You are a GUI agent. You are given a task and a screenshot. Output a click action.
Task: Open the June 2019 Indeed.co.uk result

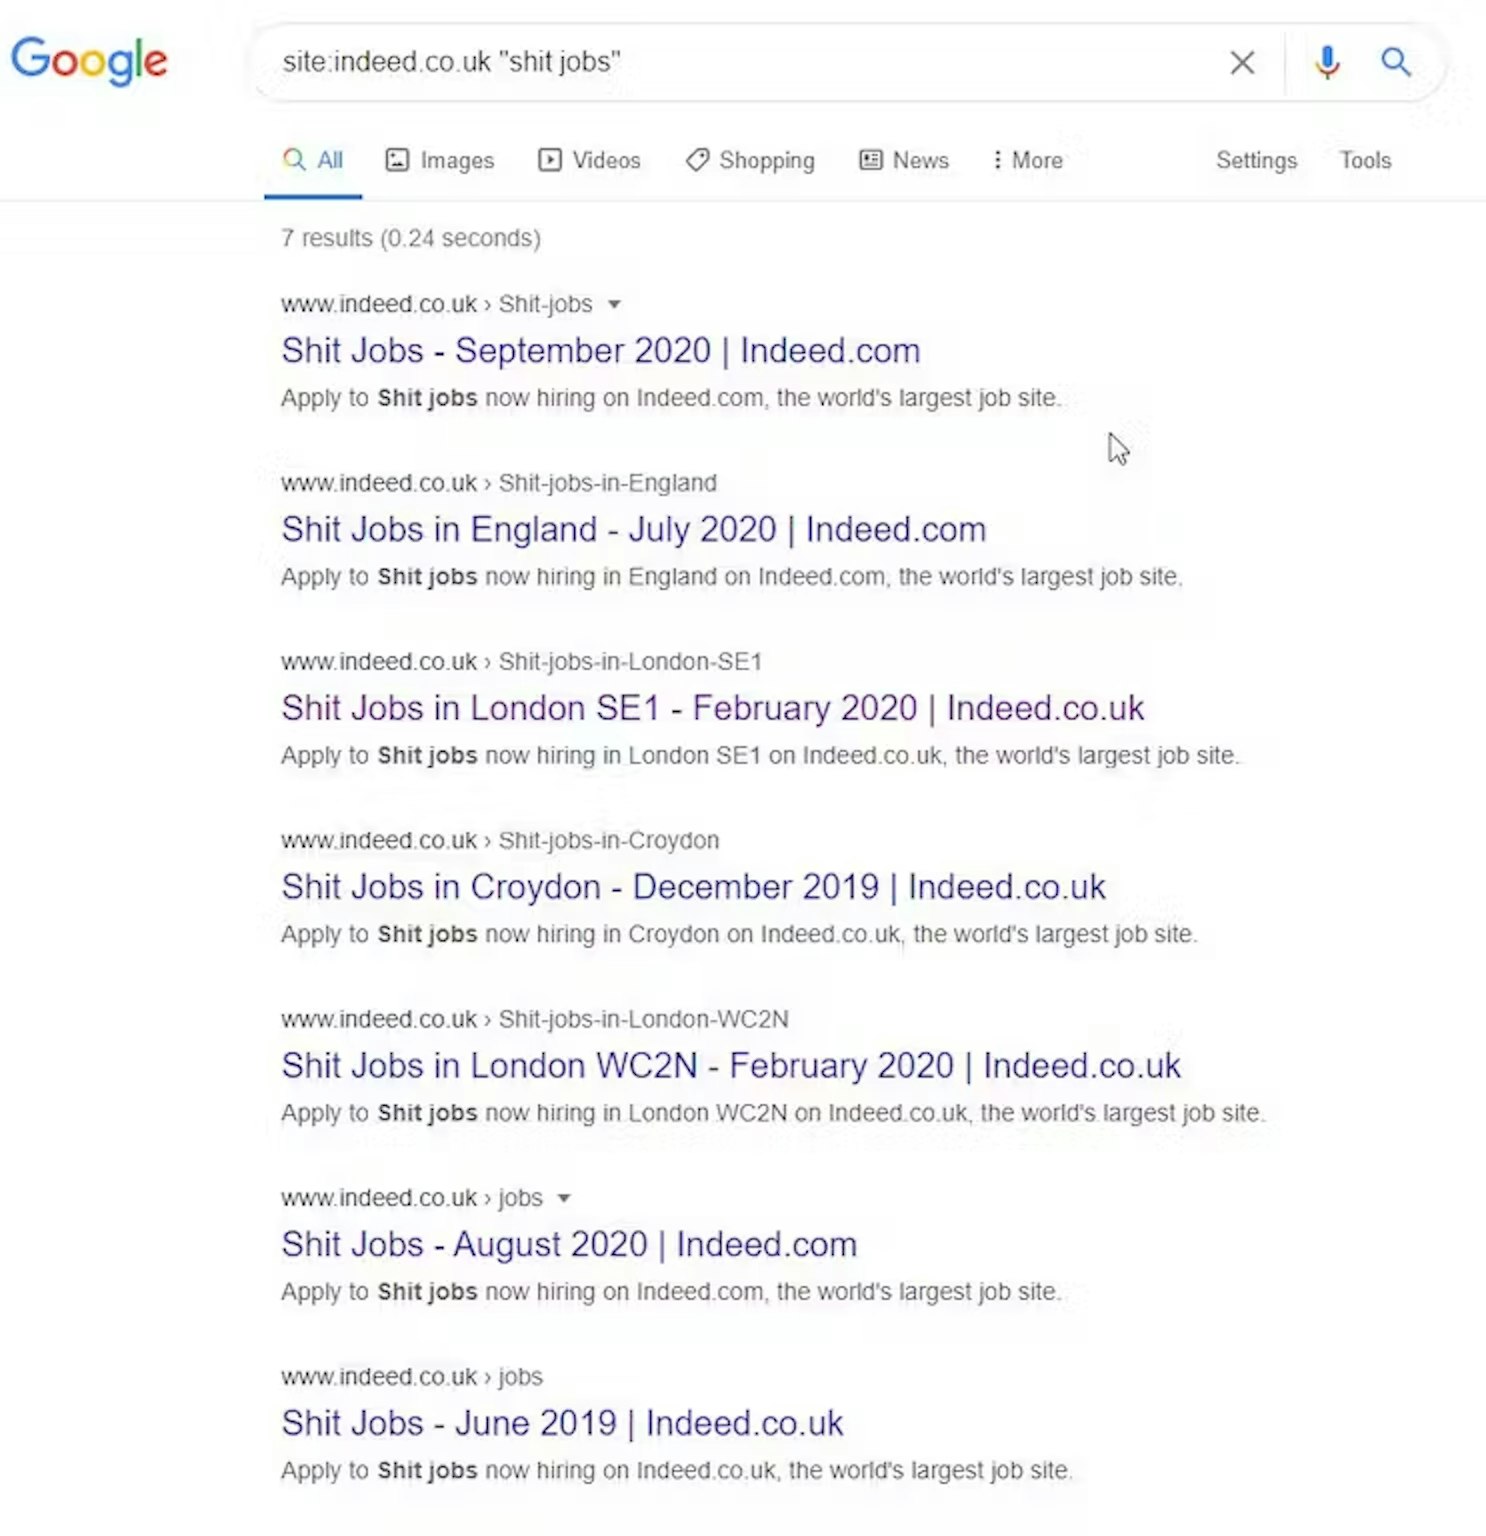562,1423
